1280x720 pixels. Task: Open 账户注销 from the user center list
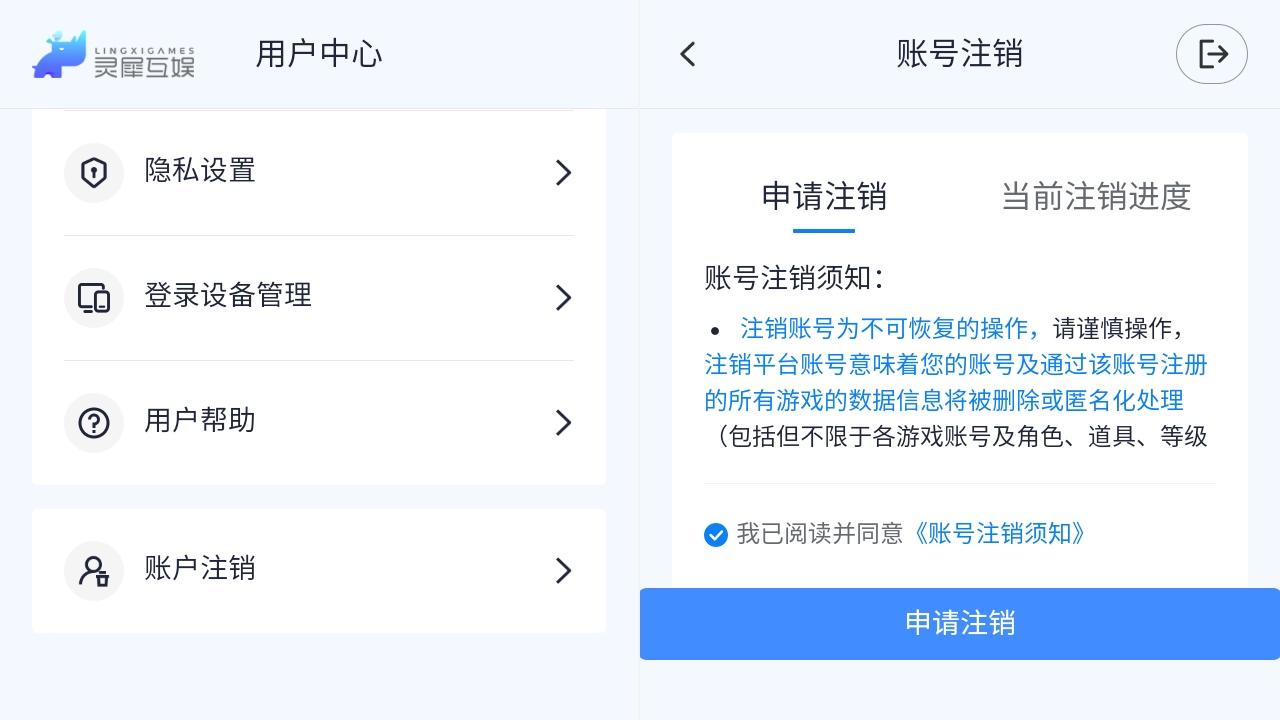click(199, 570)
